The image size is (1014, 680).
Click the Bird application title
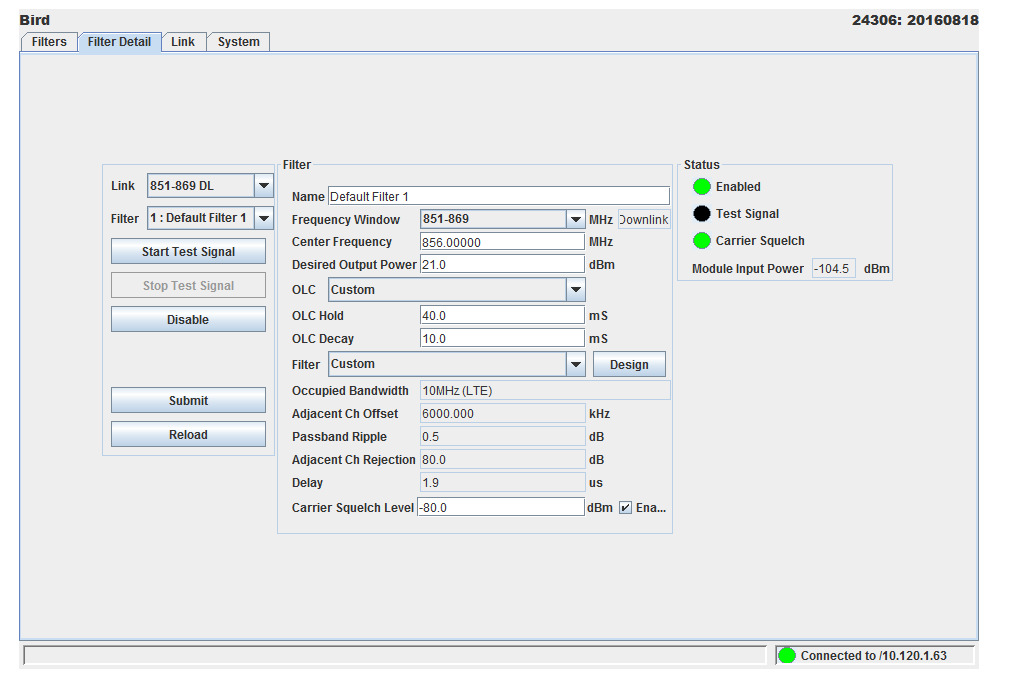click(35, 20)
